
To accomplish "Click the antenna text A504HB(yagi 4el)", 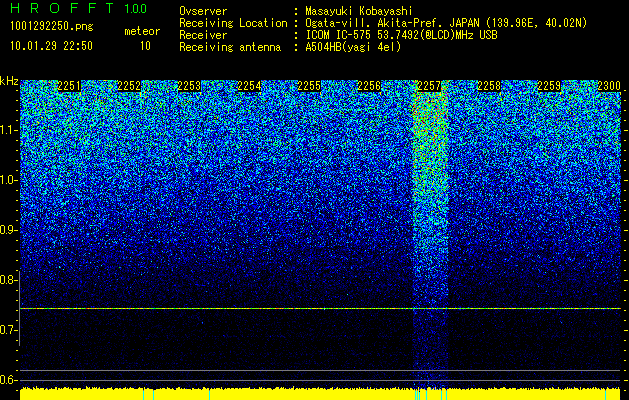I will click(353, 47).
